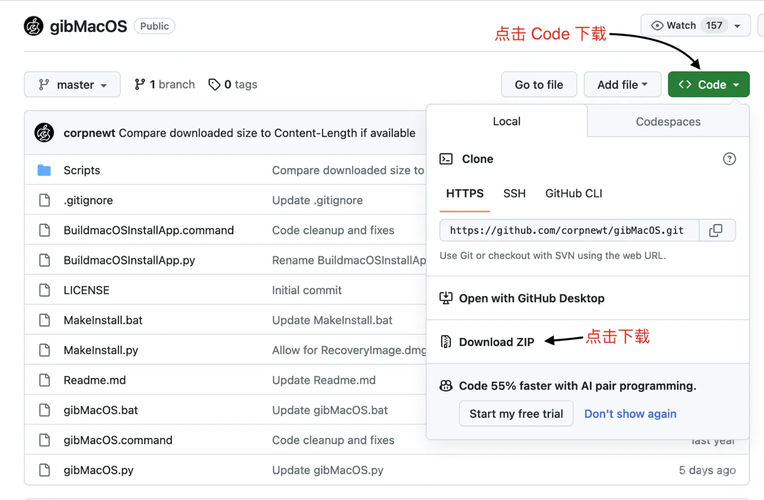This screenshot has width=764, height=500.
Task: Open MakeInstall.bat file
Action: [x=103, y=320]
